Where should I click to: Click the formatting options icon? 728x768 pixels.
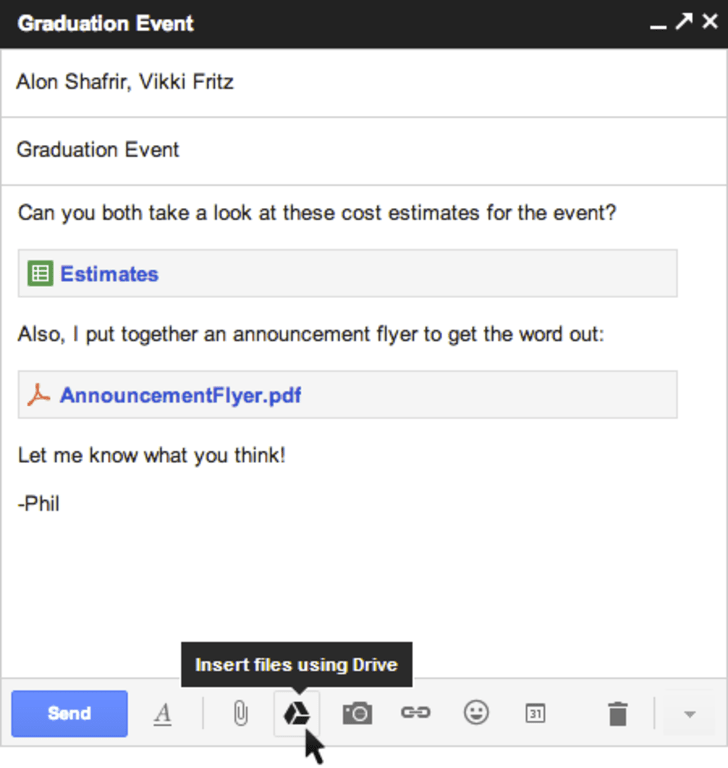[163, 714]
